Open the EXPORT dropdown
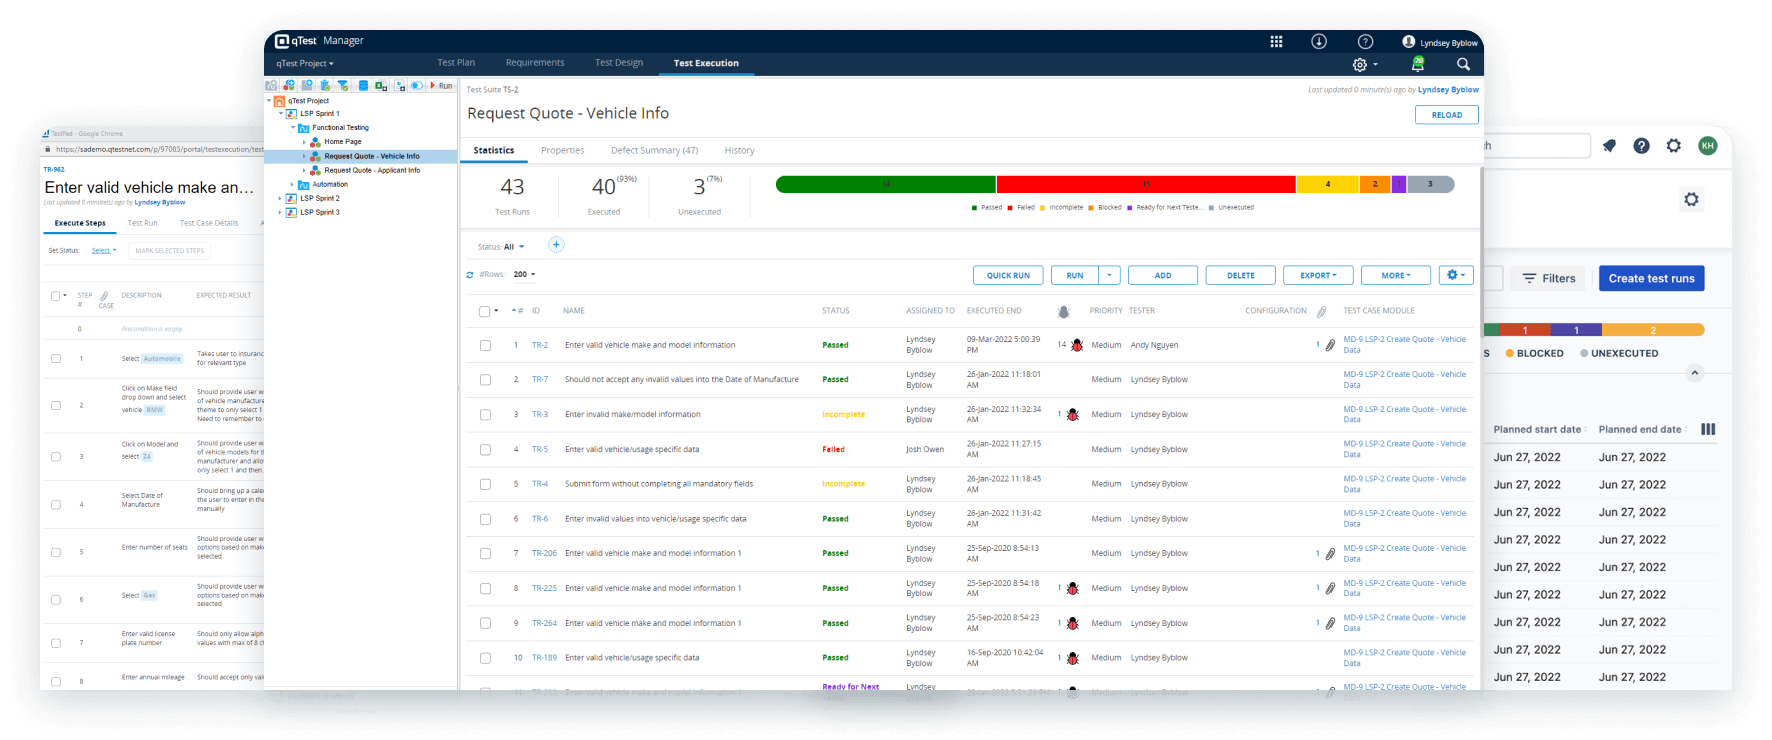Image resolution: width=1772 pixels, height=740 pixels. (x=1319, y=275)
